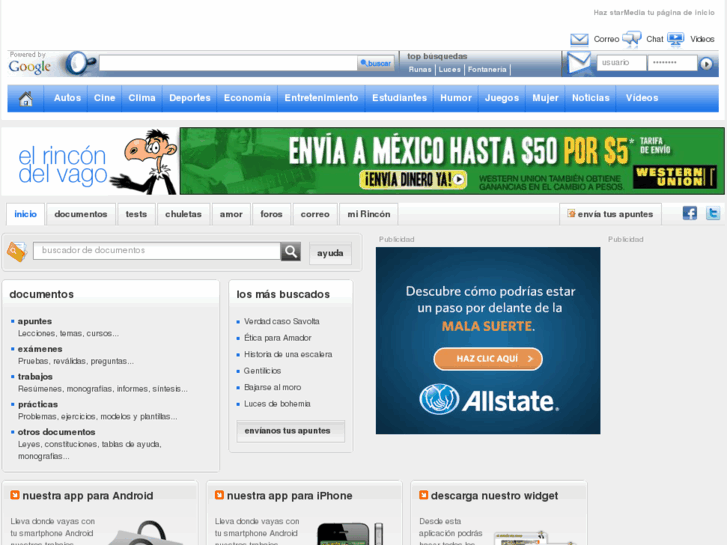The width and height of the screenshot is (727, 545).
Task: Click the password input field
Action: pyautogui.click(x=672, y=63)
